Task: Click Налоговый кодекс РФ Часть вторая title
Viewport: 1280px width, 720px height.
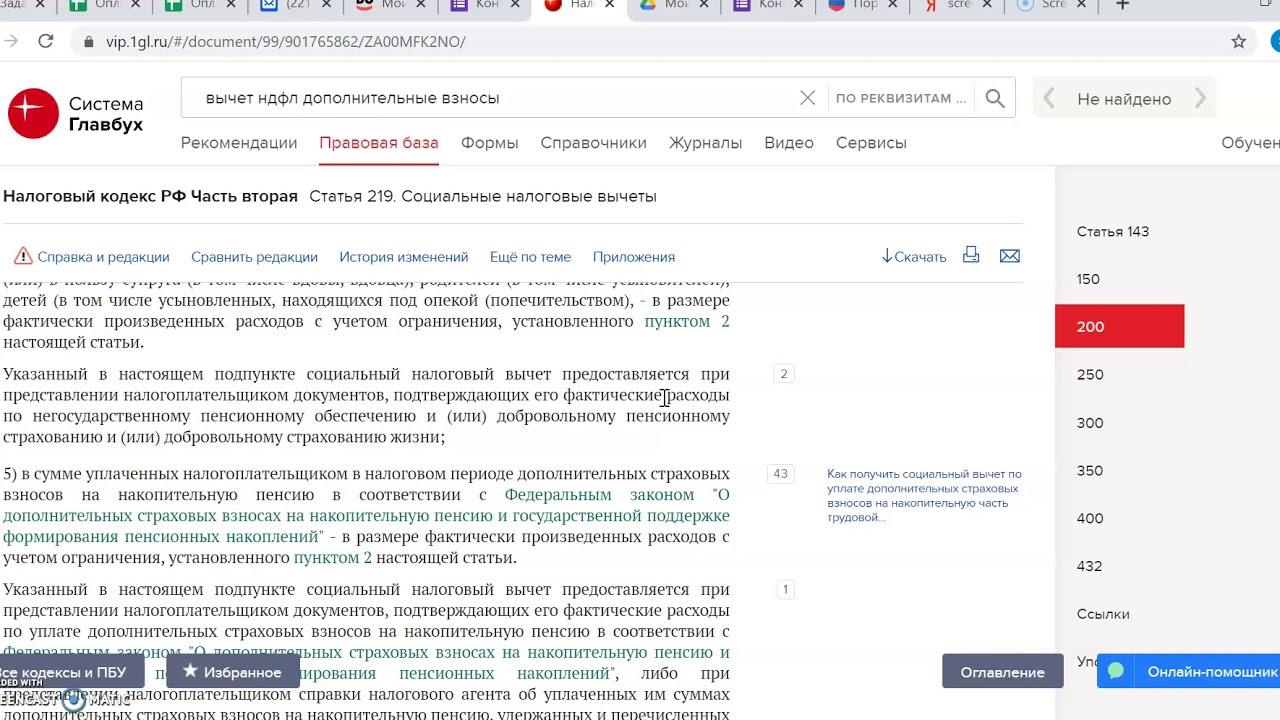Action: tap(150, 196)
